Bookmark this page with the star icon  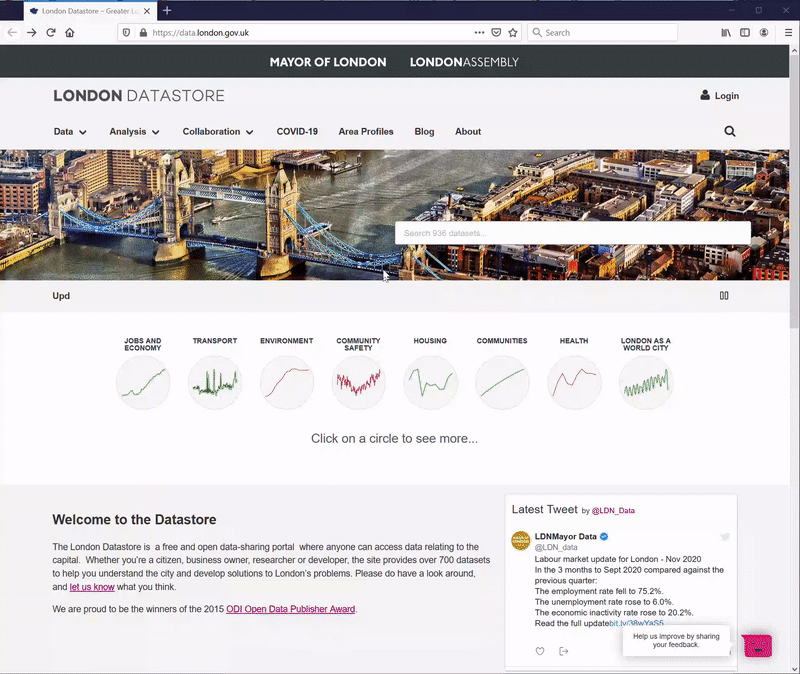[513, 33]
